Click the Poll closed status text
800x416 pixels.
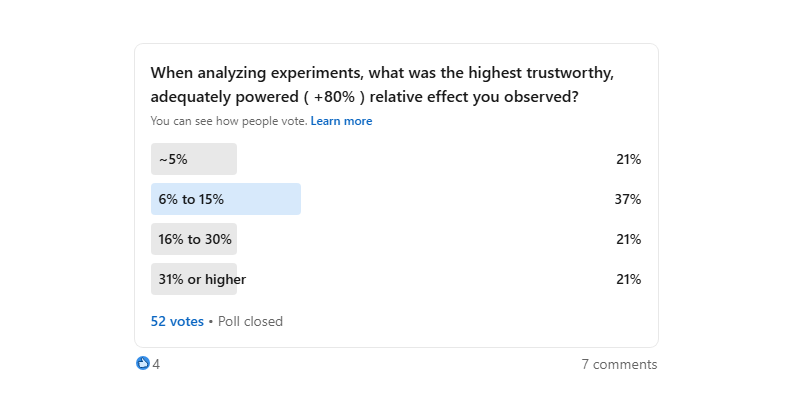coord(250,321)
